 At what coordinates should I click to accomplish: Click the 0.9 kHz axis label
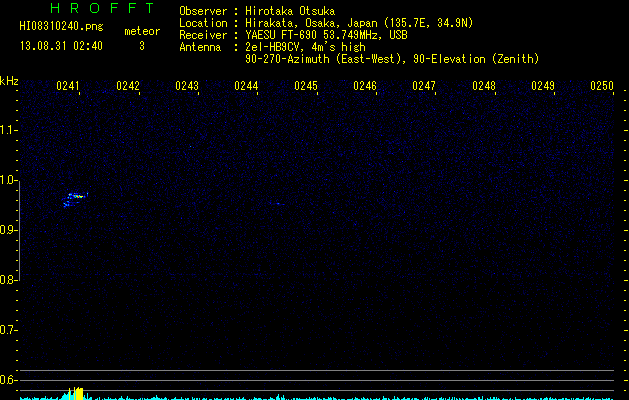8,230
